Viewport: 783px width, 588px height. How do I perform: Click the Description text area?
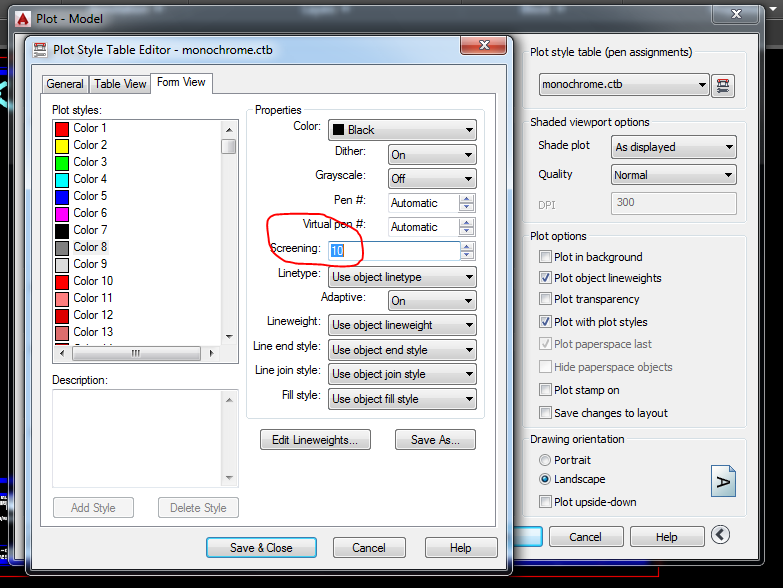[138, 438]
